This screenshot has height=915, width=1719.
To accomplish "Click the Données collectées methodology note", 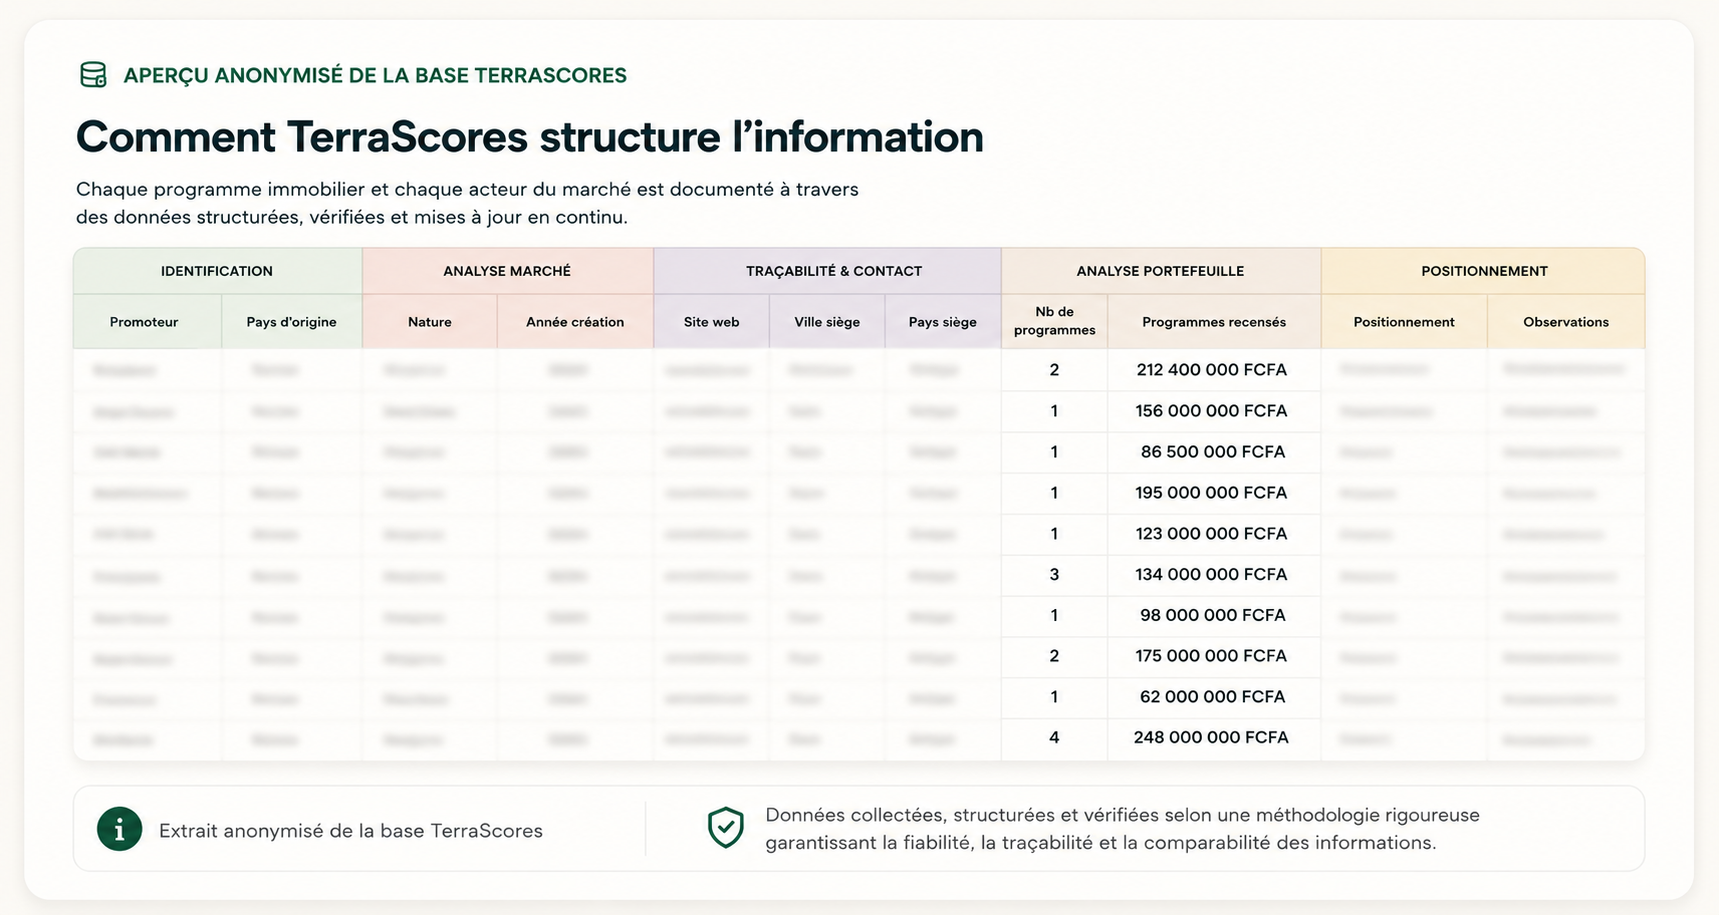I will pyautogui.click(x=1122, y=829).
